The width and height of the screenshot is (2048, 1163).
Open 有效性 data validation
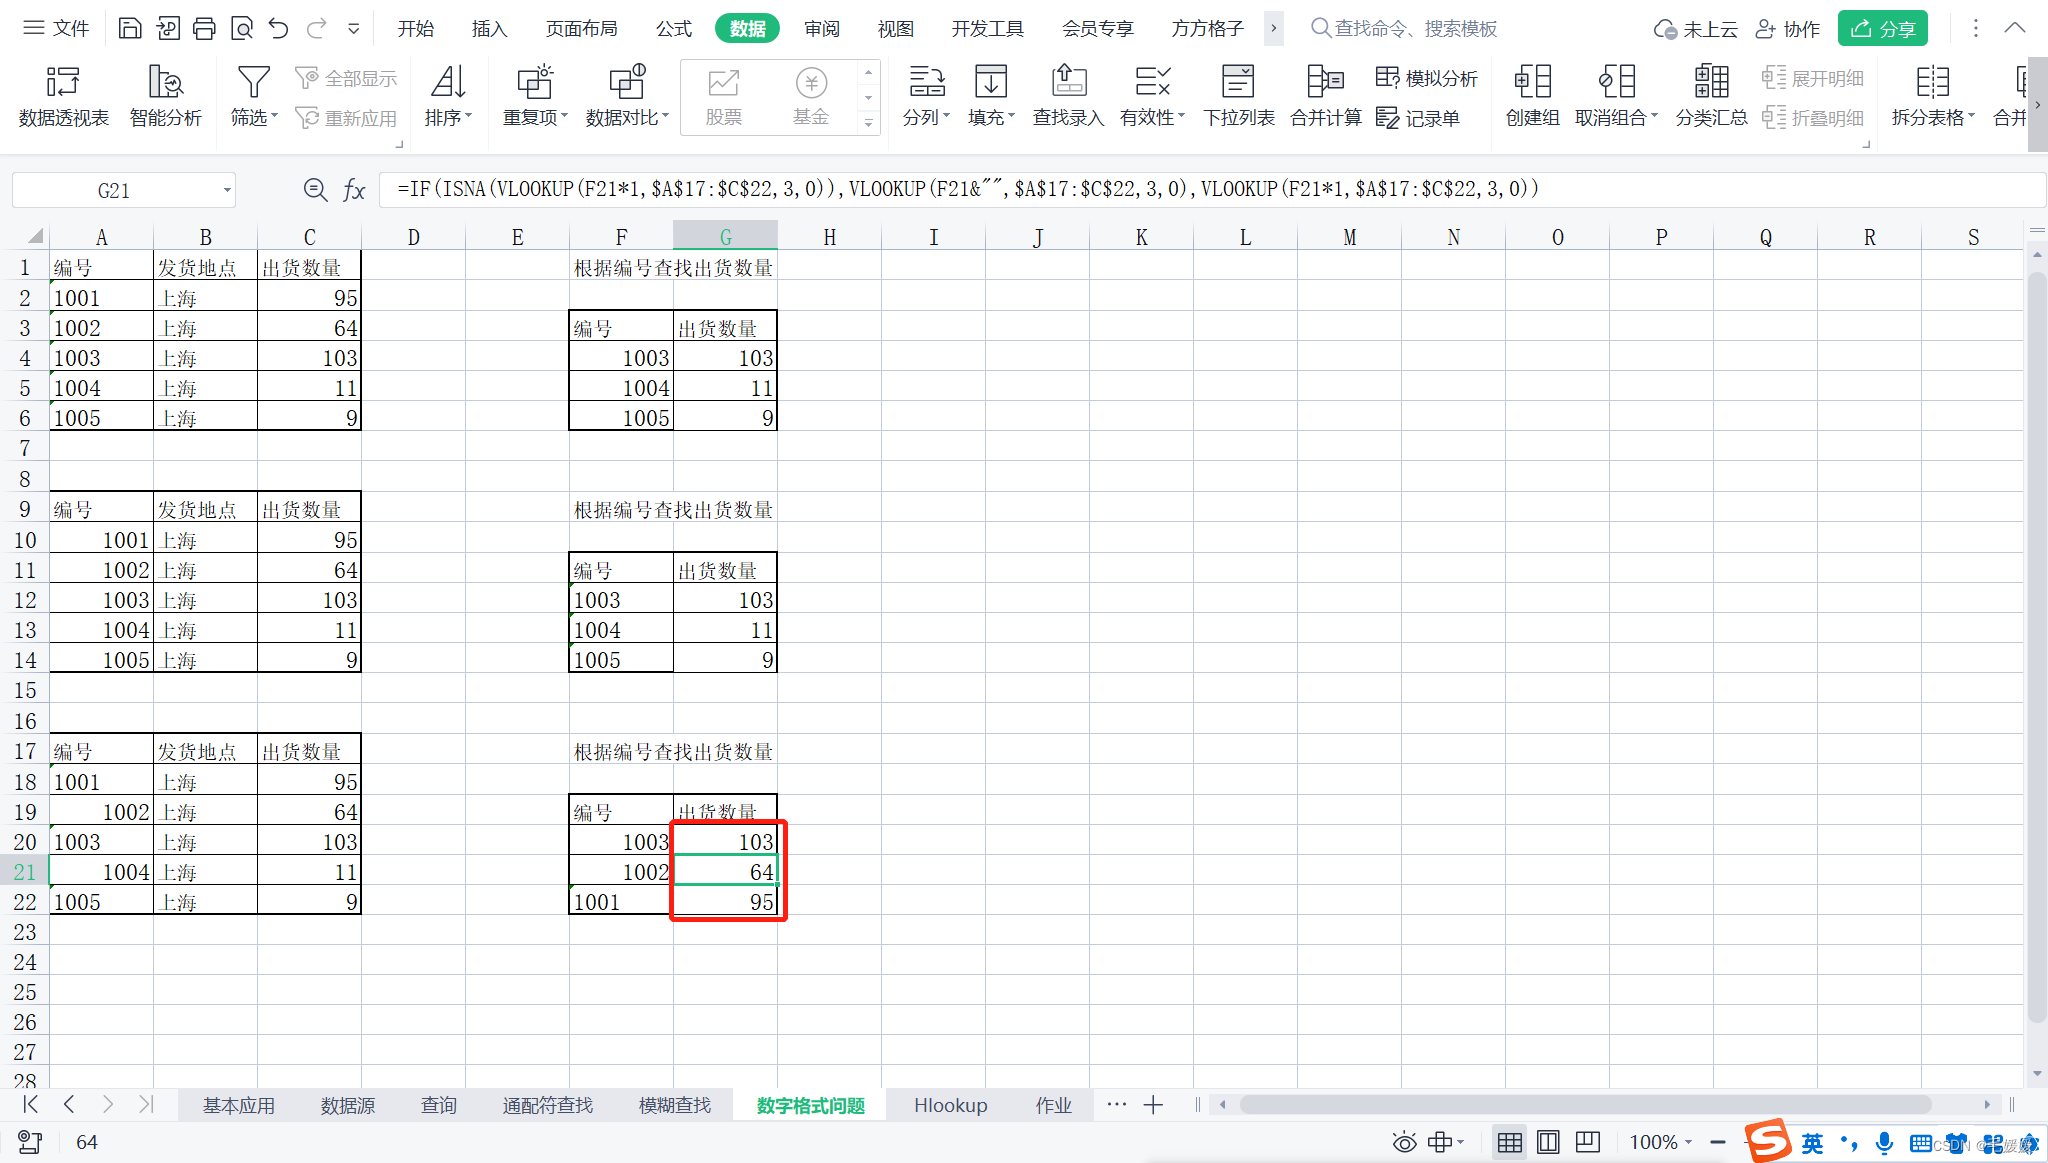coord(1152,97)
